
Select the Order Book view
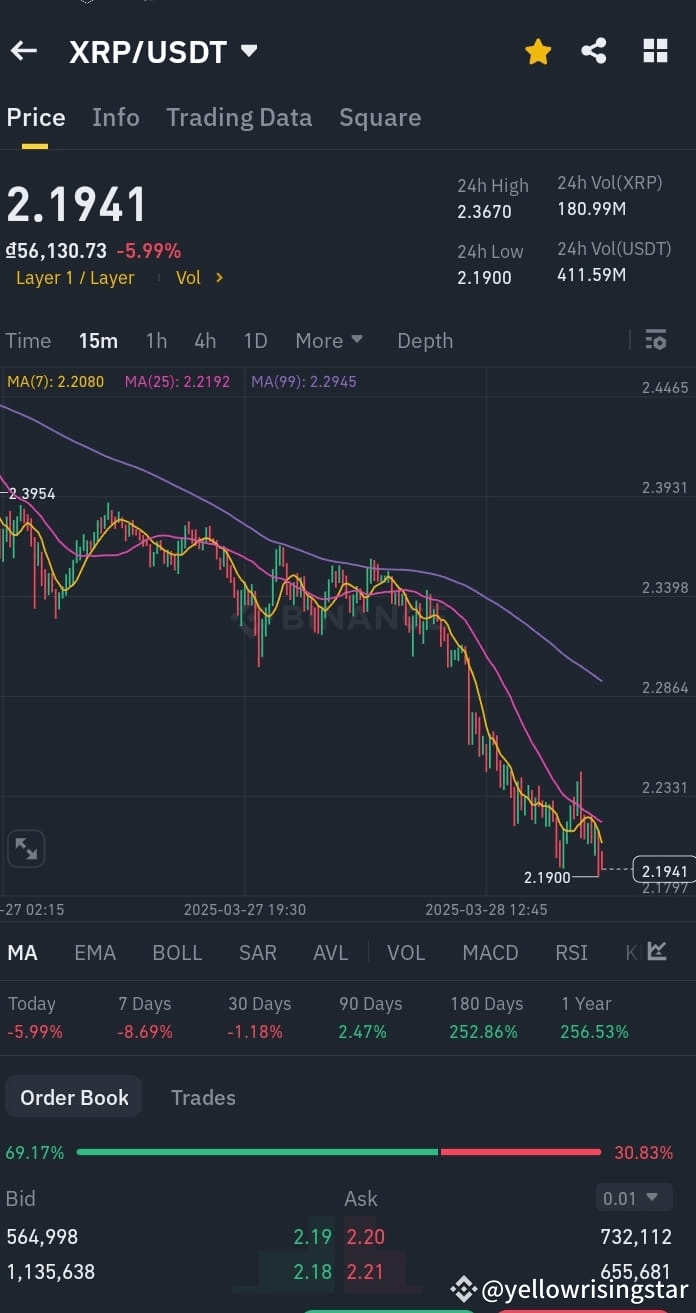click(x=73, y=1096)
